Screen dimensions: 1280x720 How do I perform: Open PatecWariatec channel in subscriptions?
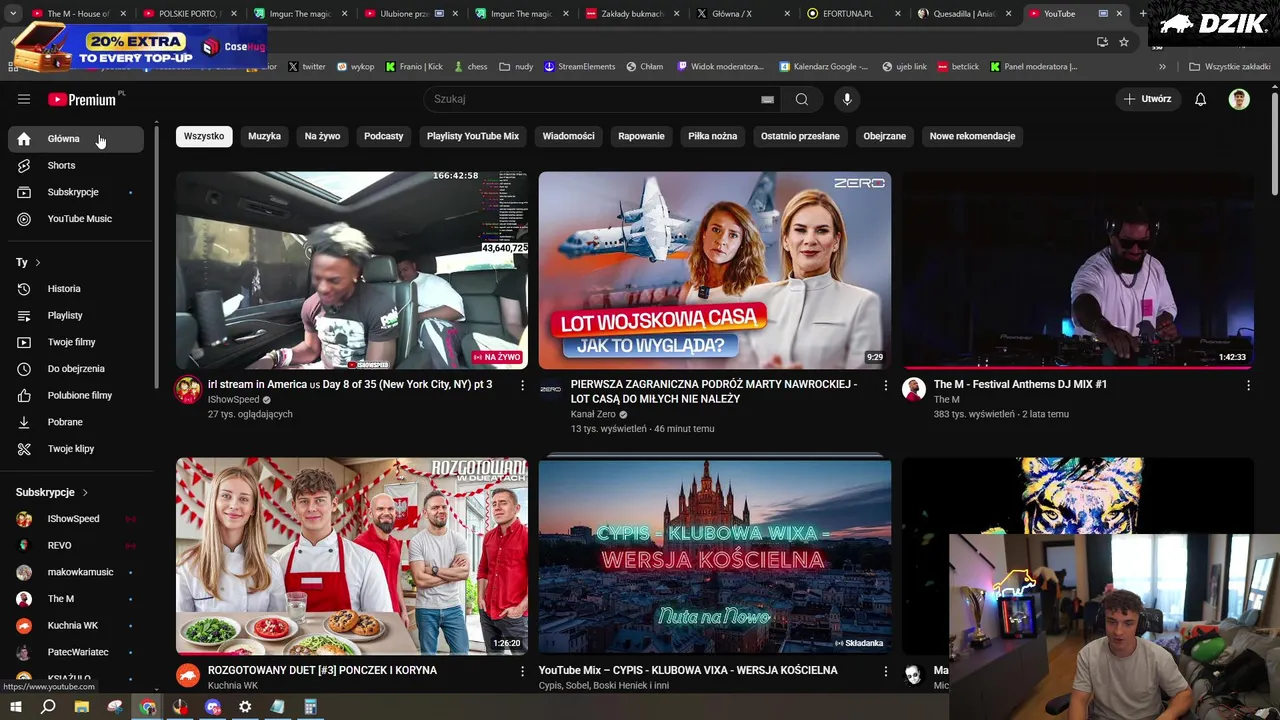coord(76,652)
